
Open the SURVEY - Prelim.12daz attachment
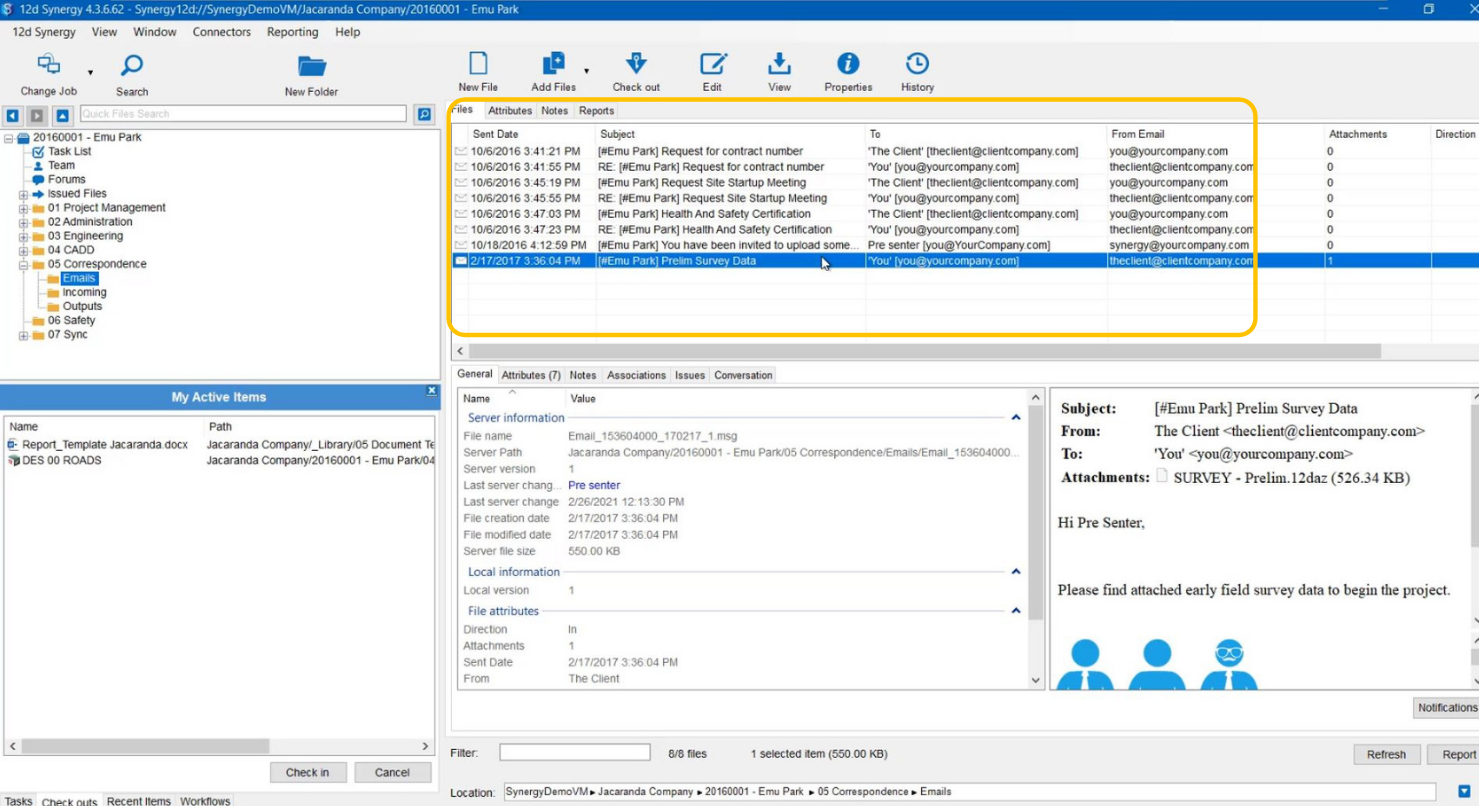(1283, 478)
